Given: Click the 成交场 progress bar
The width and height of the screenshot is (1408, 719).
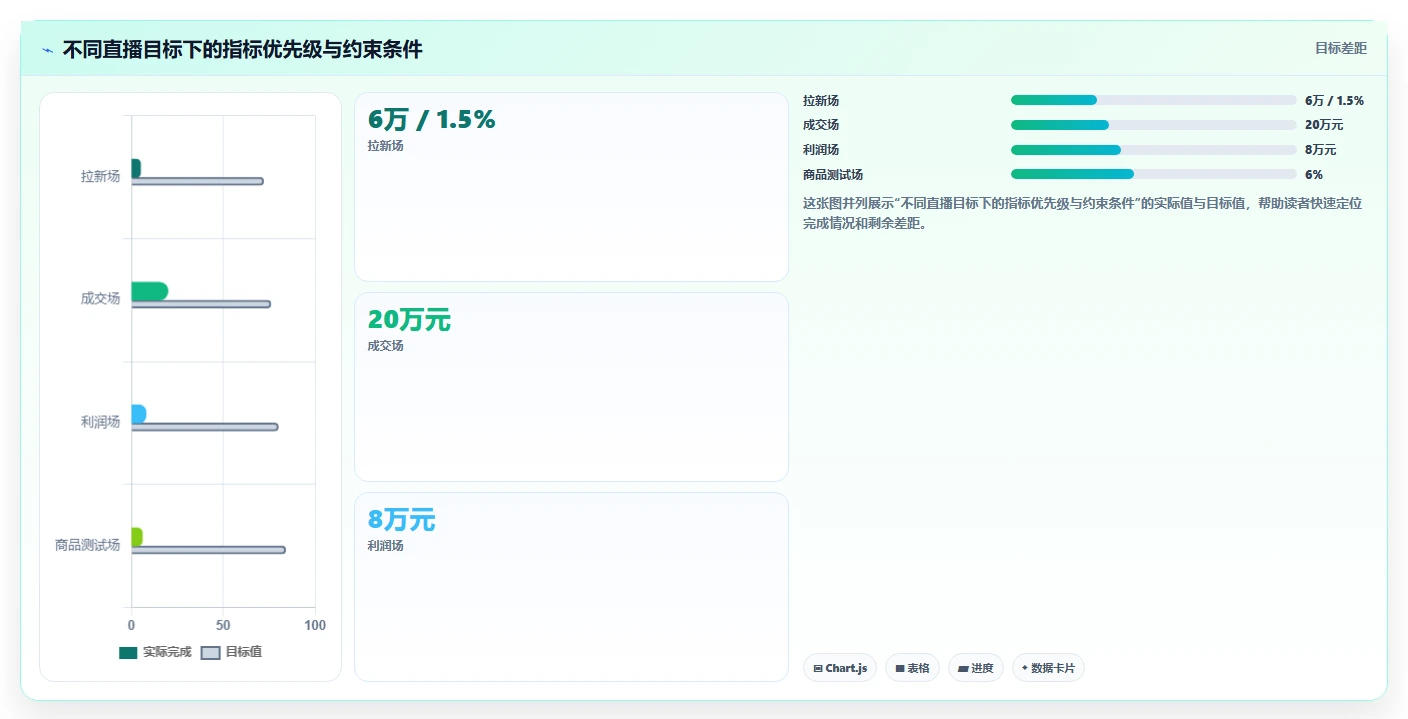Looking at the screenshot, I should pyautogui.click(x=1153, y=125).
